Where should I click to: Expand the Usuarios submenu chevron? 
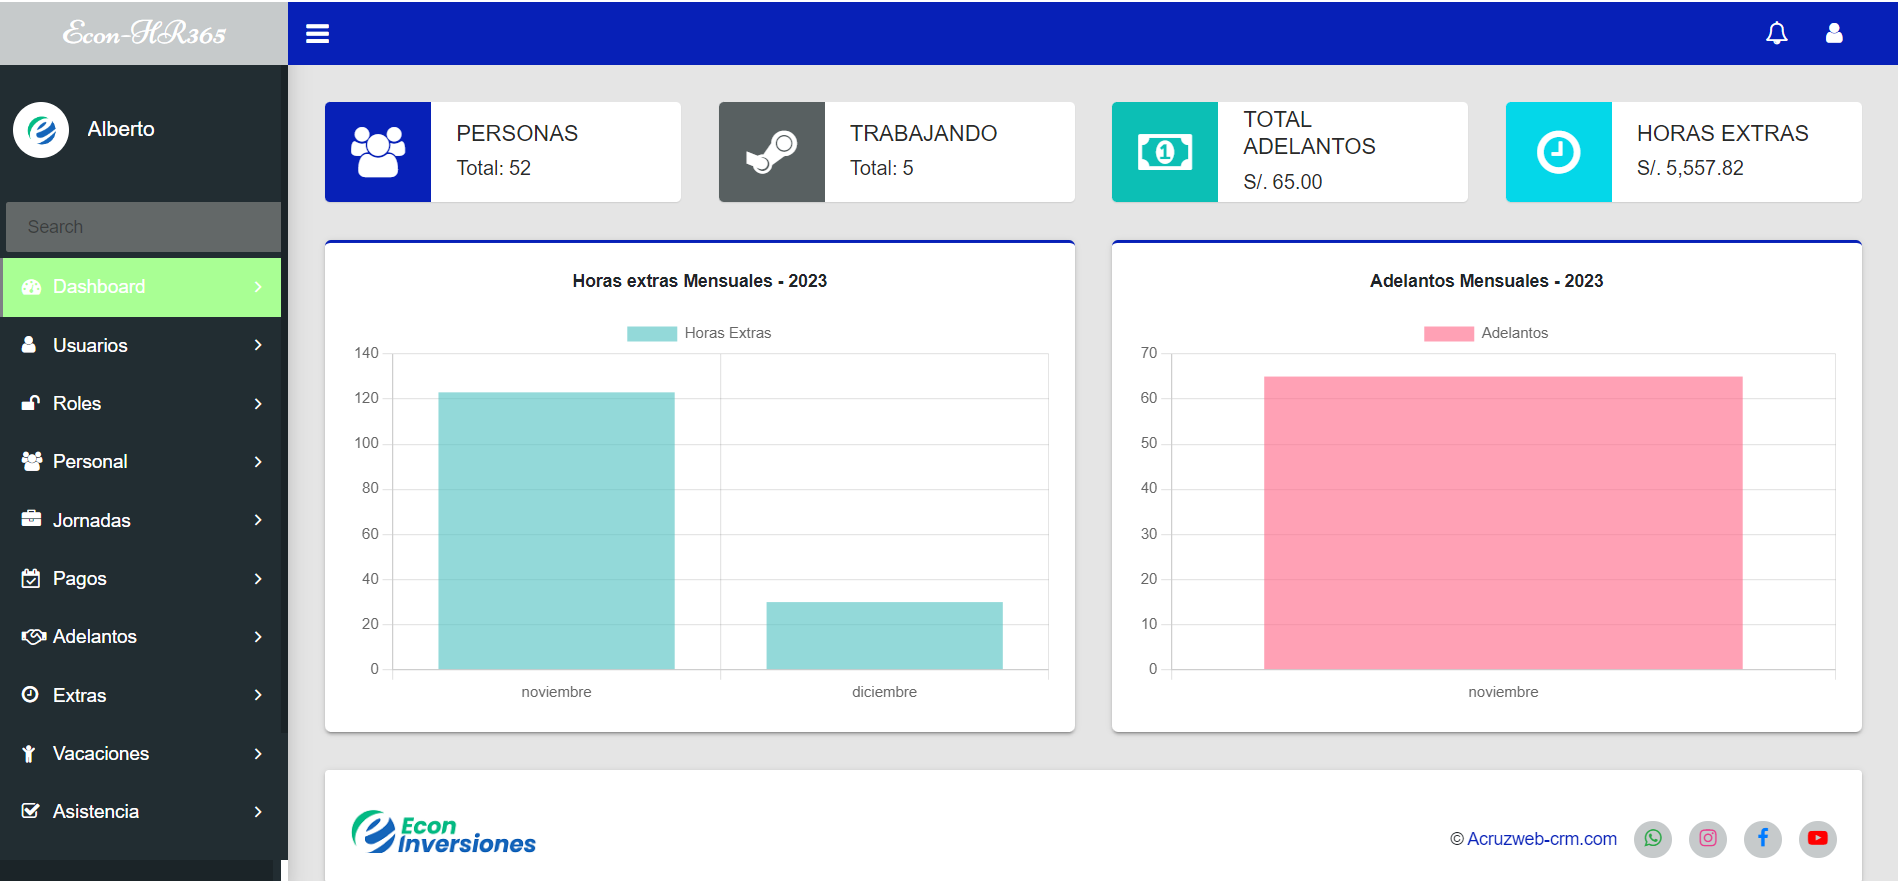click(258, 345)
